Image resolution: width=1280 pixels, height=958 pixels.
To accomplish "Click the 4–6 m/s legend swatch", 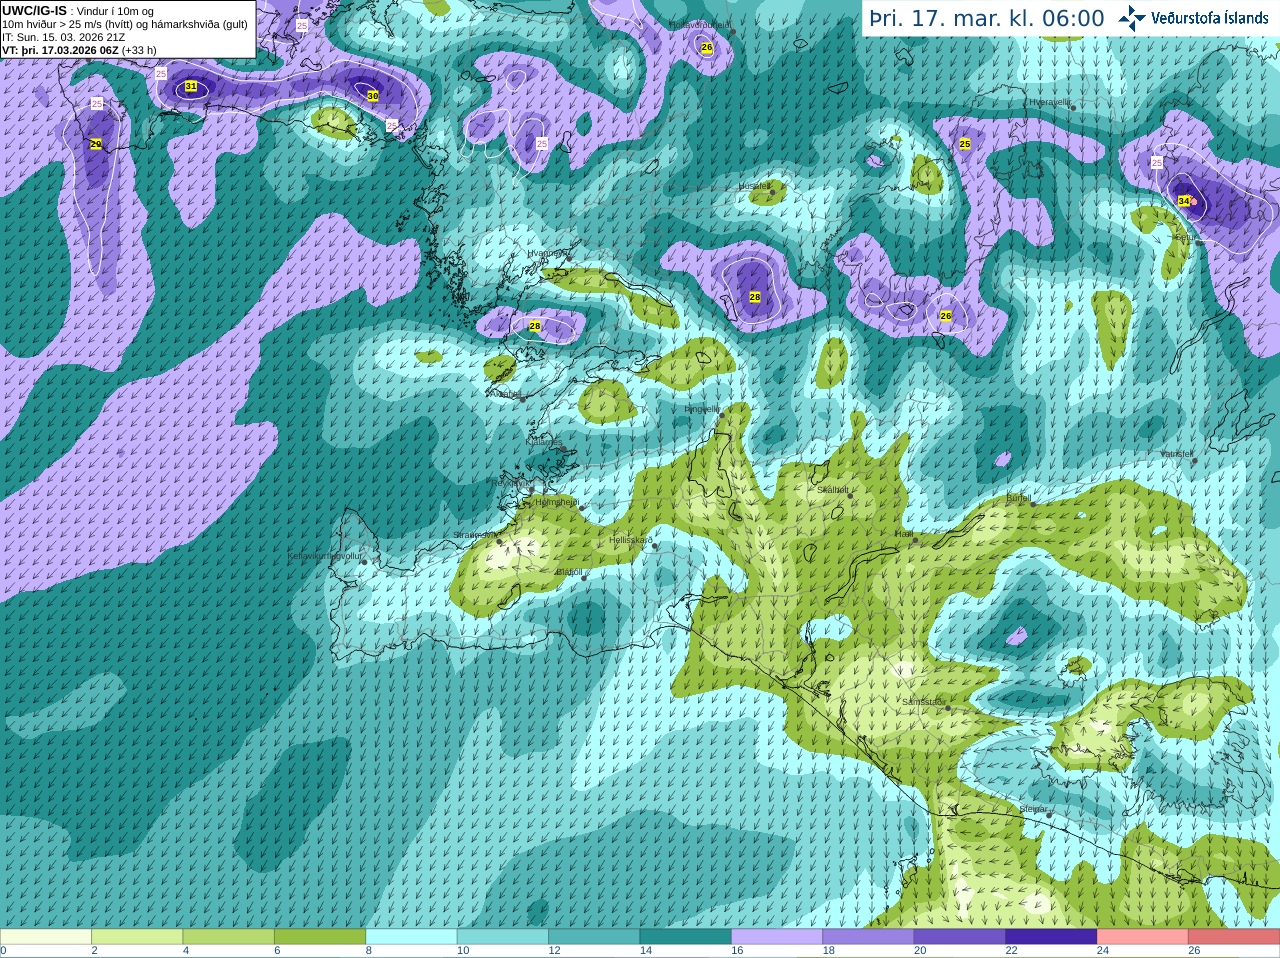I will point(228,936).
